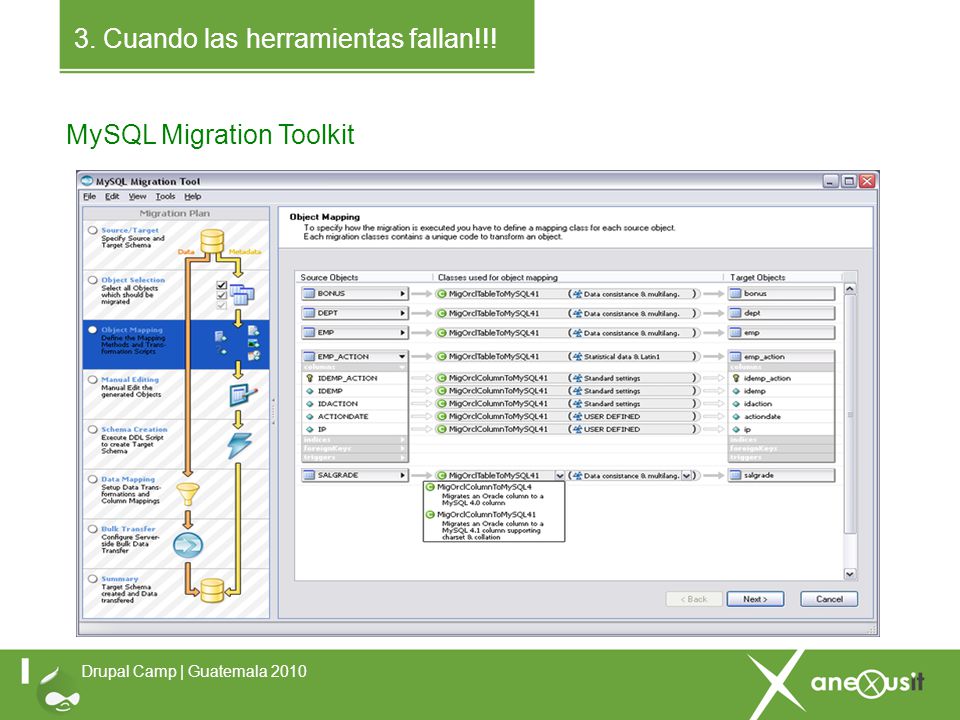Click the target database cylinder icon
960x720 pixels.
point(212,590)
